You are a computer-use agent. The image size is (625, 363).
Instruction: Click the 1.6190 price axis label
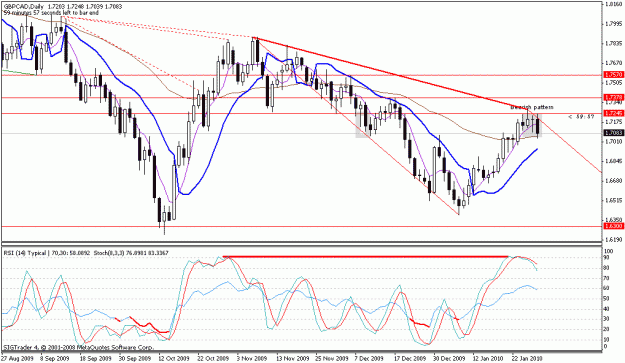point(613,239)
